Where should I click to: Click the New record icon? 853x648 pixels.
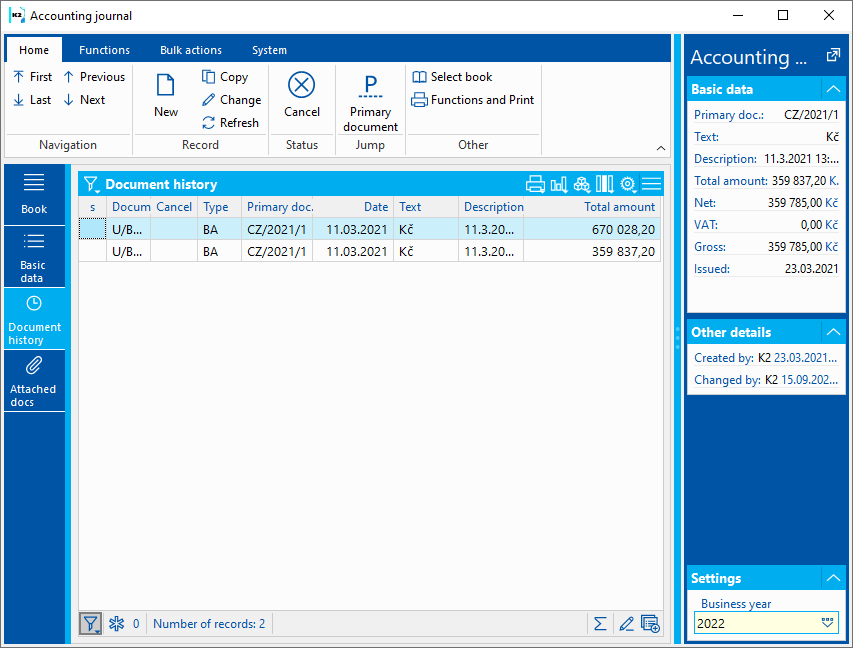166,96
